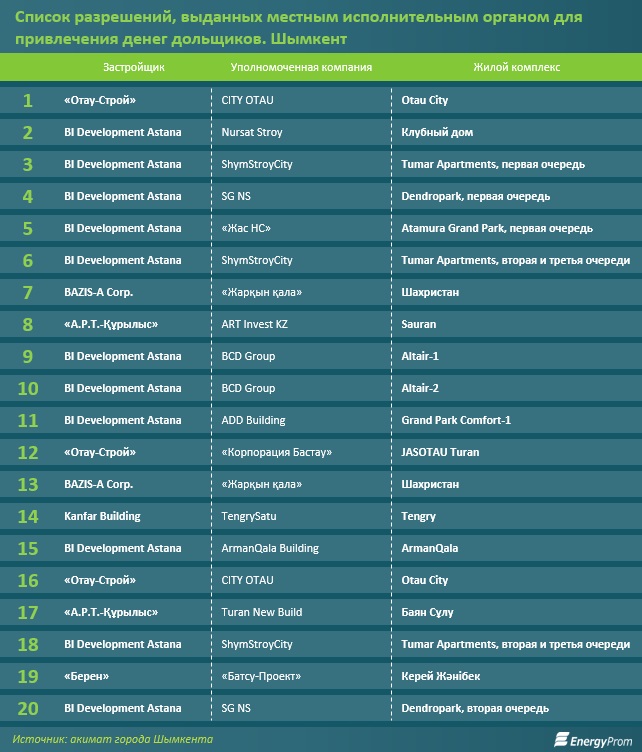Select 'ShymStroyCity' in row 3
The height and width of the screenshot is (752, 642).
257,164
